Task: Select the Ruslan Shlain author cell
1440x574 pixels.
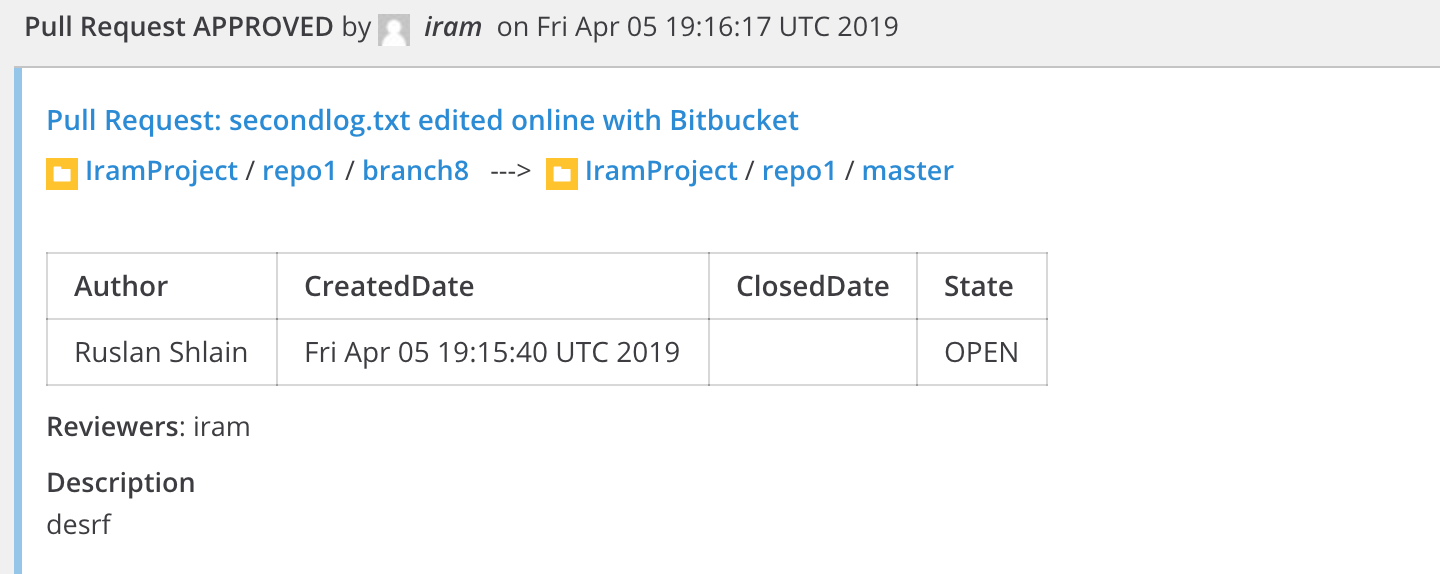Action: pyautogui.click(x=162, y=352)
